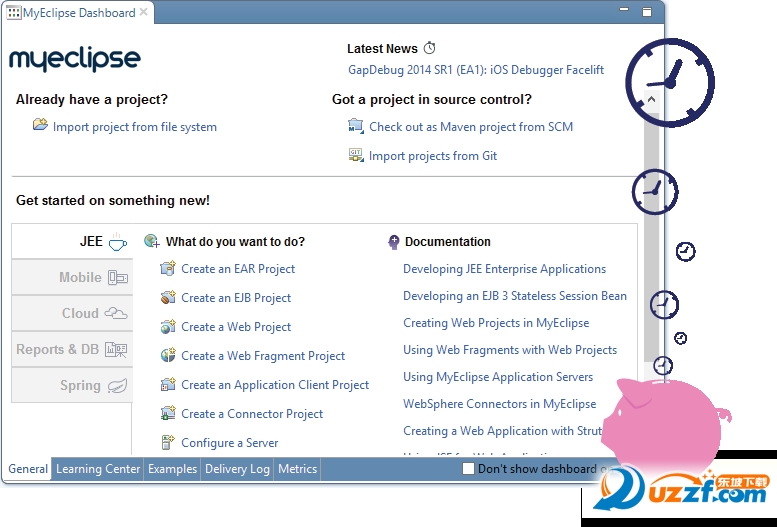This screenshot has height=527, width=777.
Task: Enable Don't show dashboard checkbox
Action: pos(468,468)
